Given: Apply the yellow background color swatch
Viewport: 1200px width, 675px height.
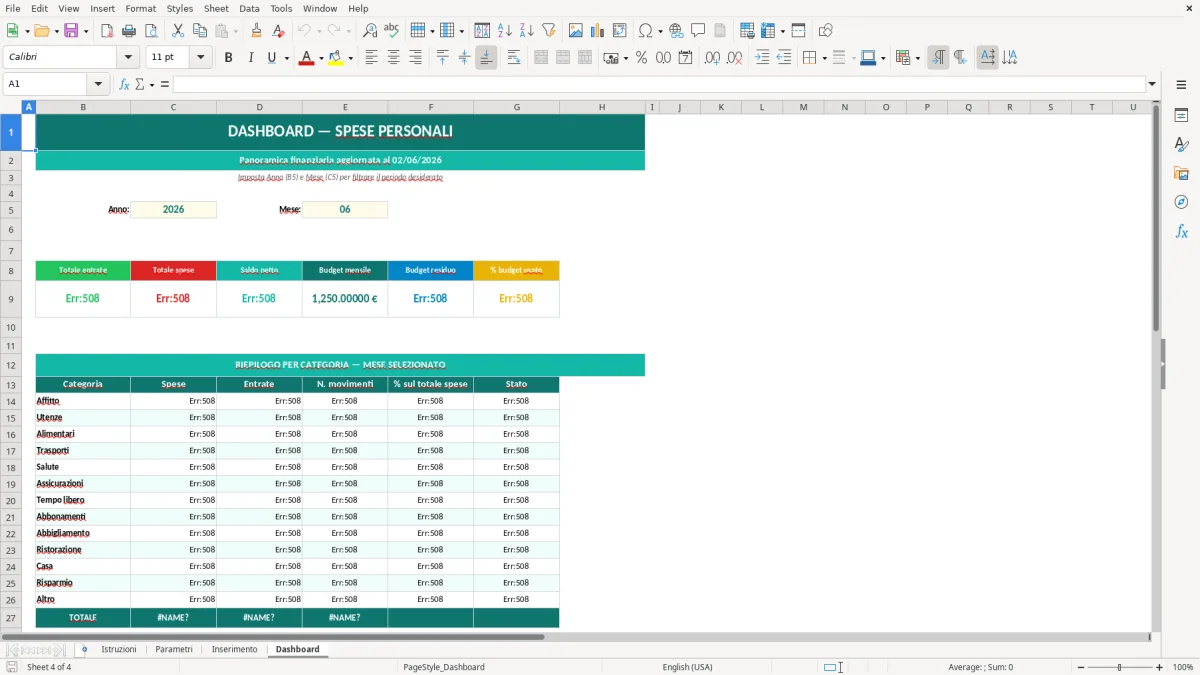Looking at the screenshot, I should click(x=335, y=58).
